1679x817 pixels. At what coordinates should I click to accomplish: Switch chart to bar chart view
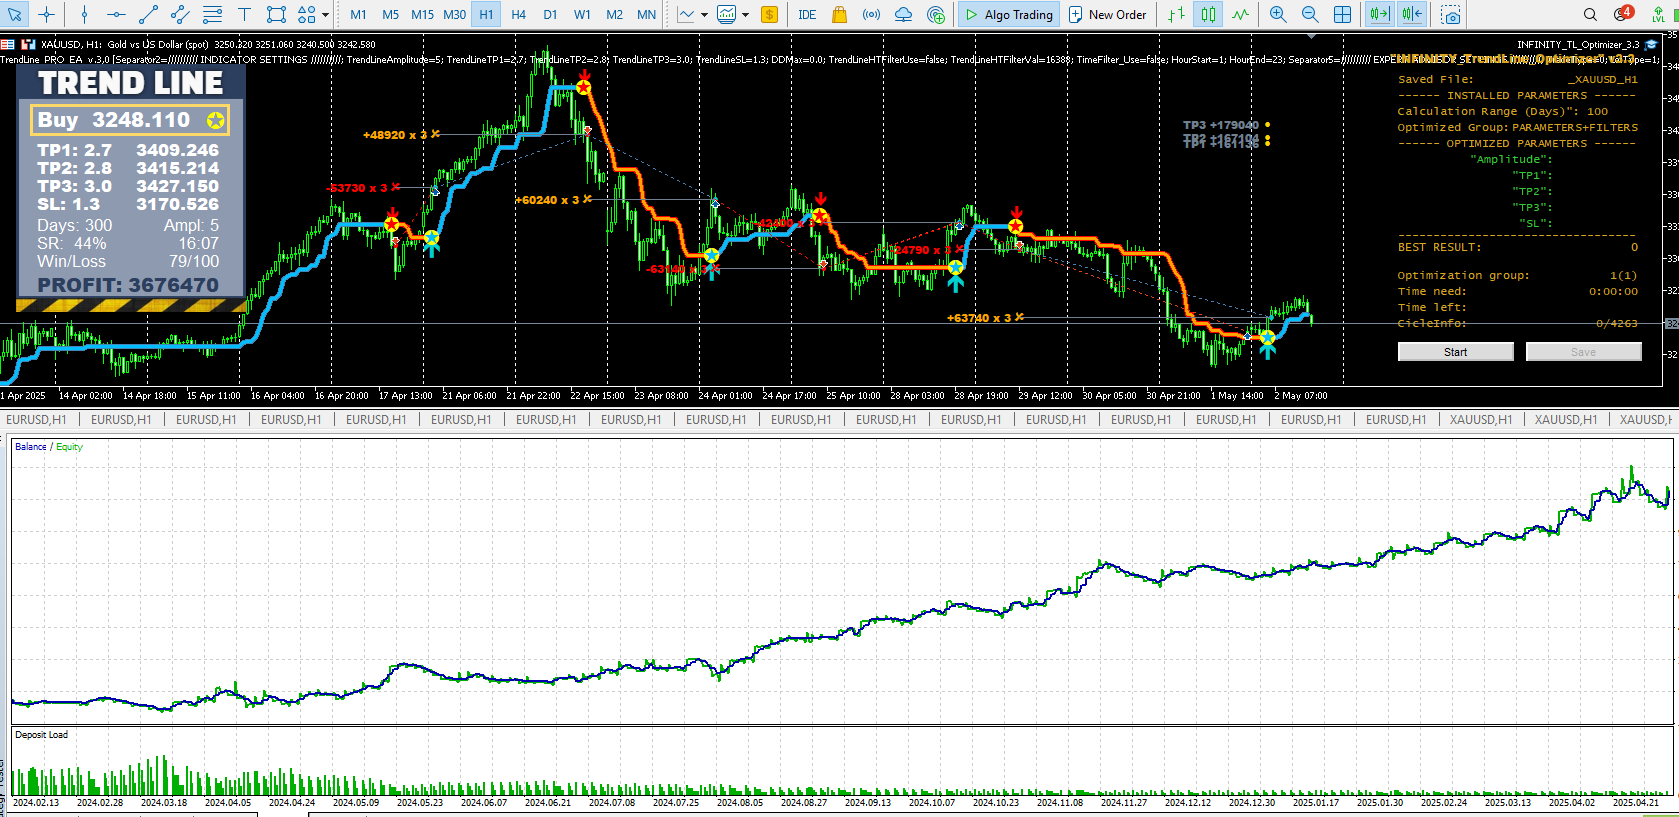(x=1177, y=14)
